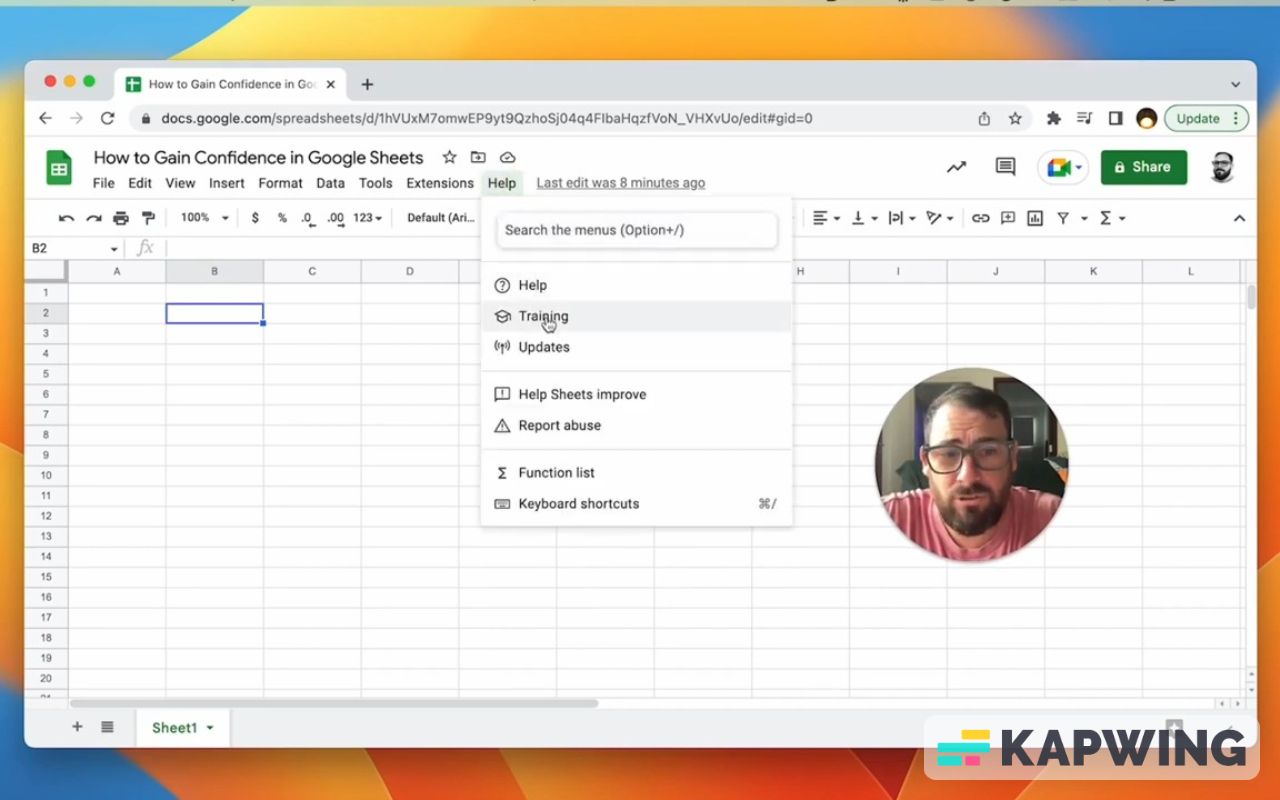
Task: Open Chrome extensions puzzle icon
Action: tap(1053, 118)
